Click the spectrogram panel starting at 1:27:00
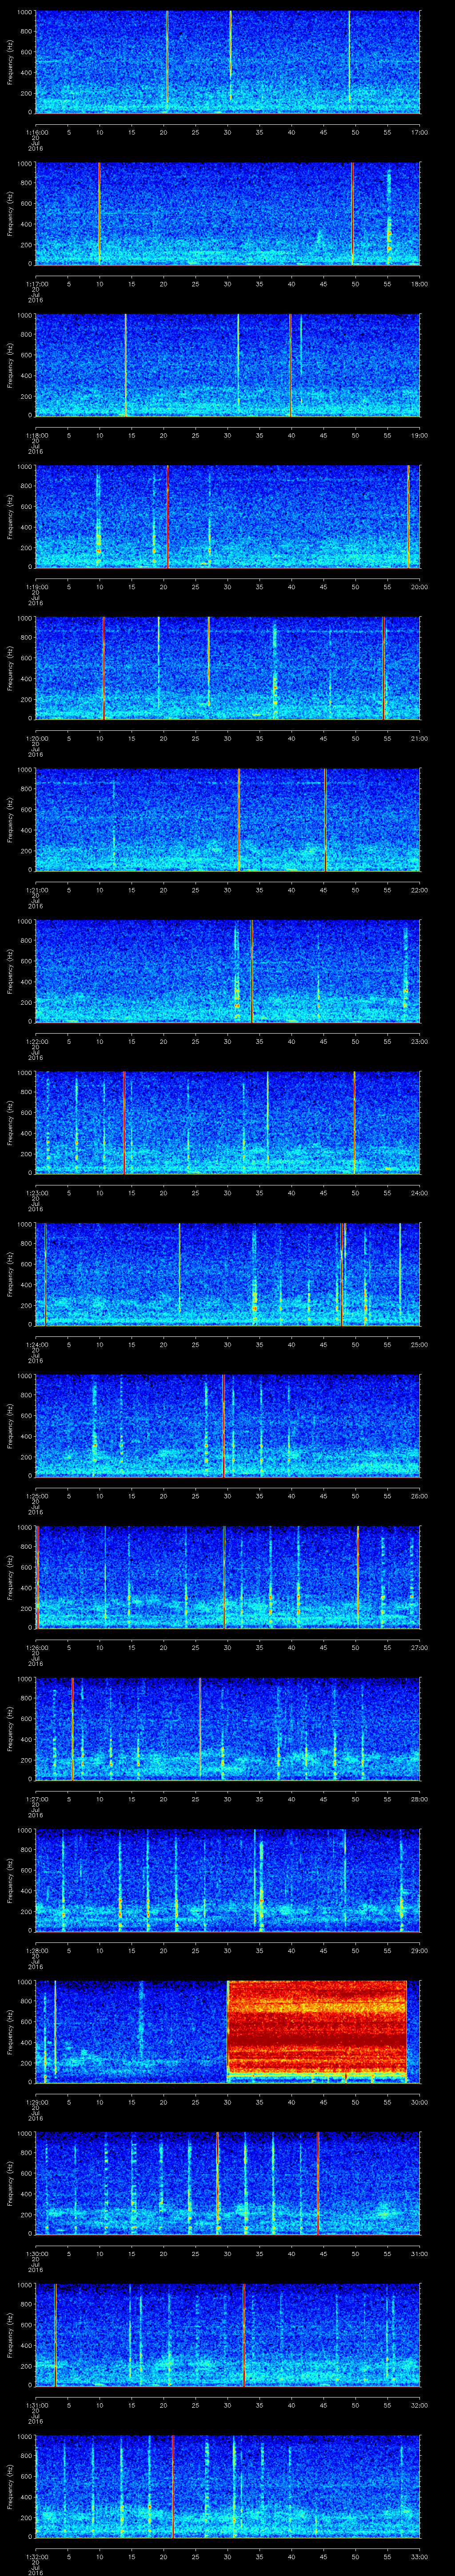Screen dimensions: 455x2576 click(x=228, y=1728)
